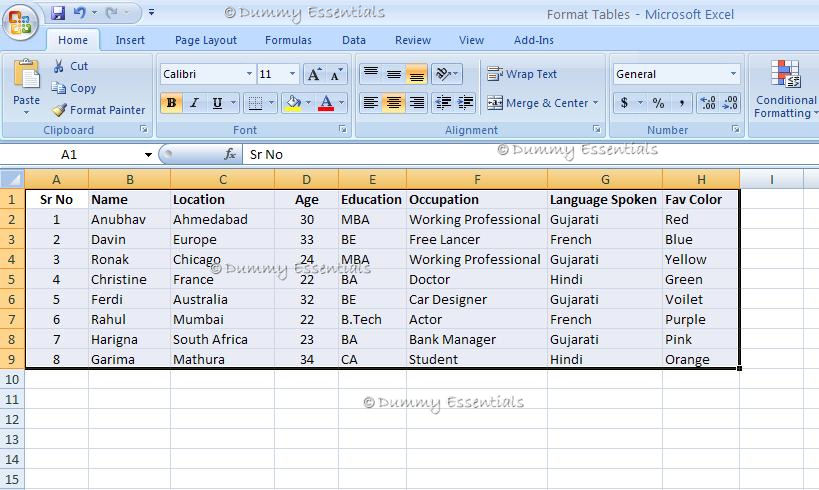
Task: Open the Add-Ins tab
Action: tap(533, 40)
